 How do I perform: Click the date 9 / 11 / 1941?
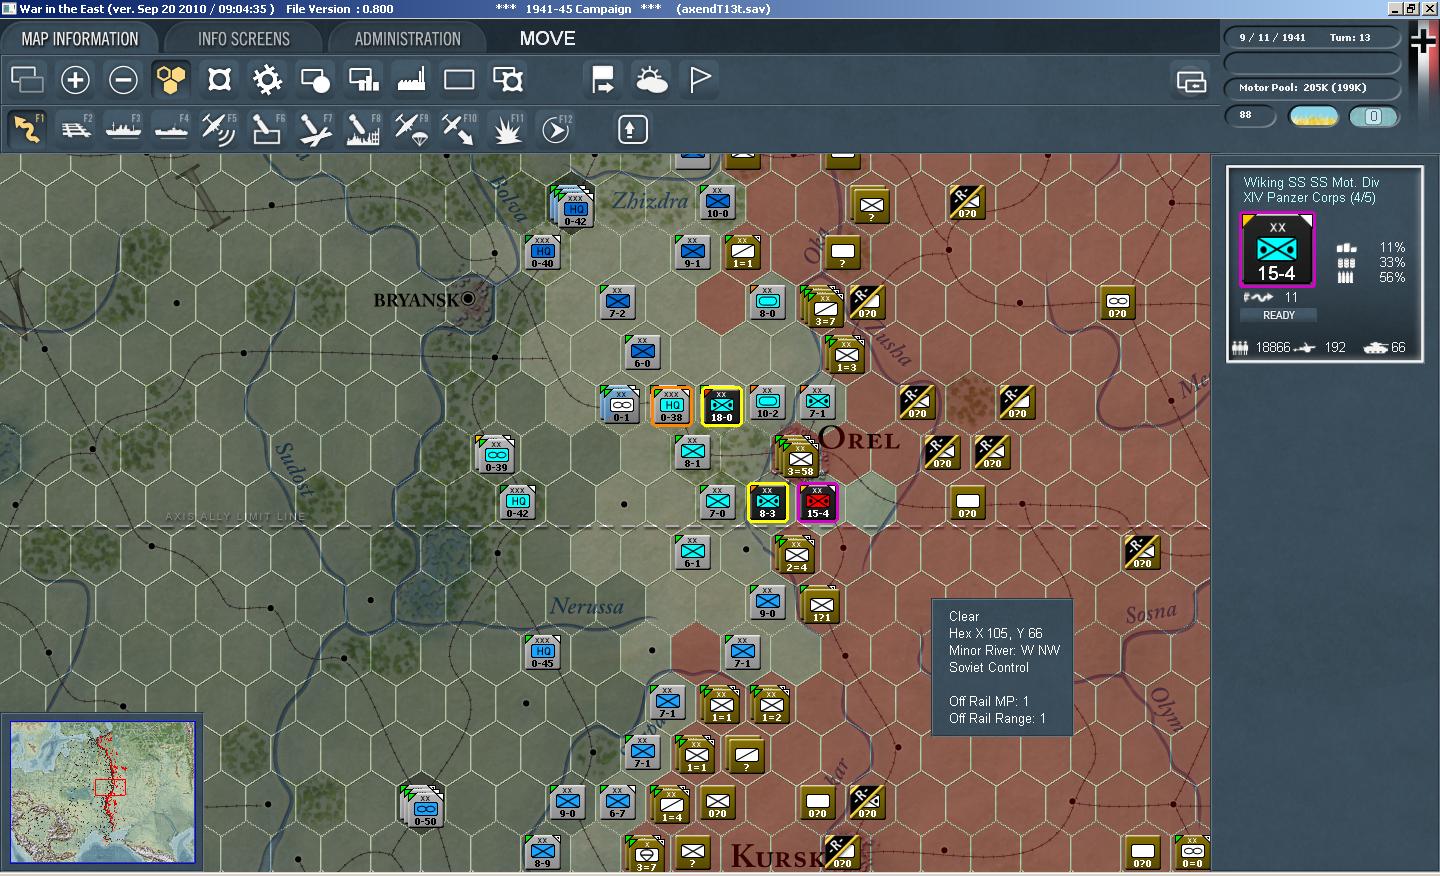(1272, 38)
